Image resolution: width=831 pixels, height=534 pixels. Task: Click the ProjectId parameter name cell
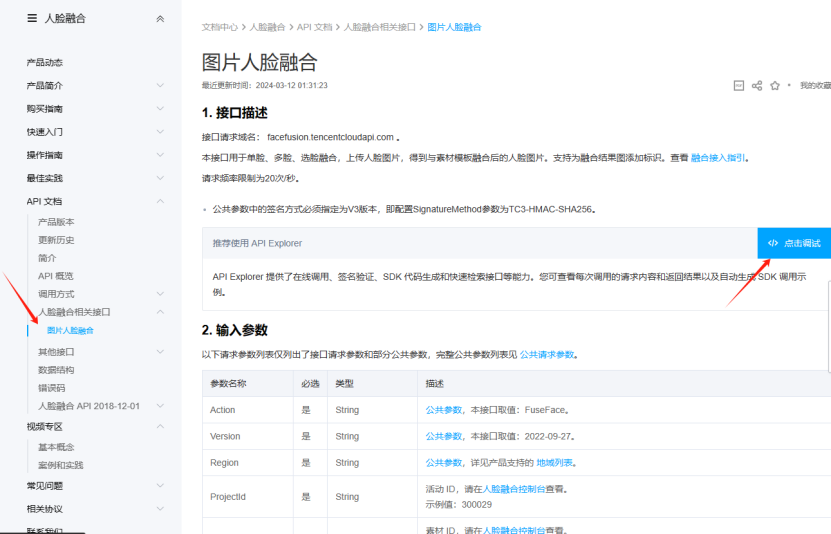coord(247,497)
